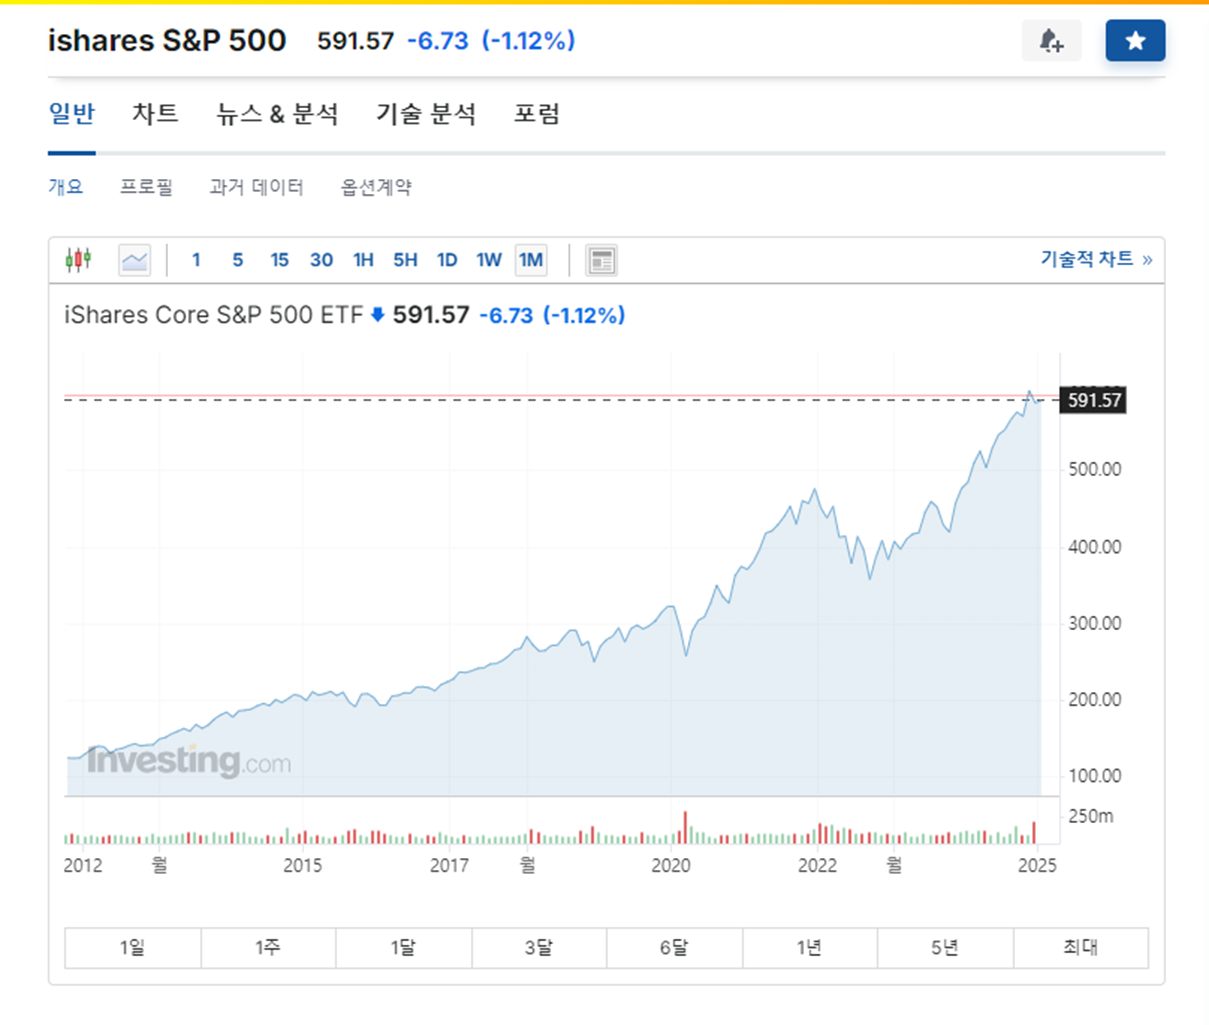The width and height of the screenshot is (1209, 1025).
Task: Go to the 프로필 sub-tab
Action: point(146,187)
